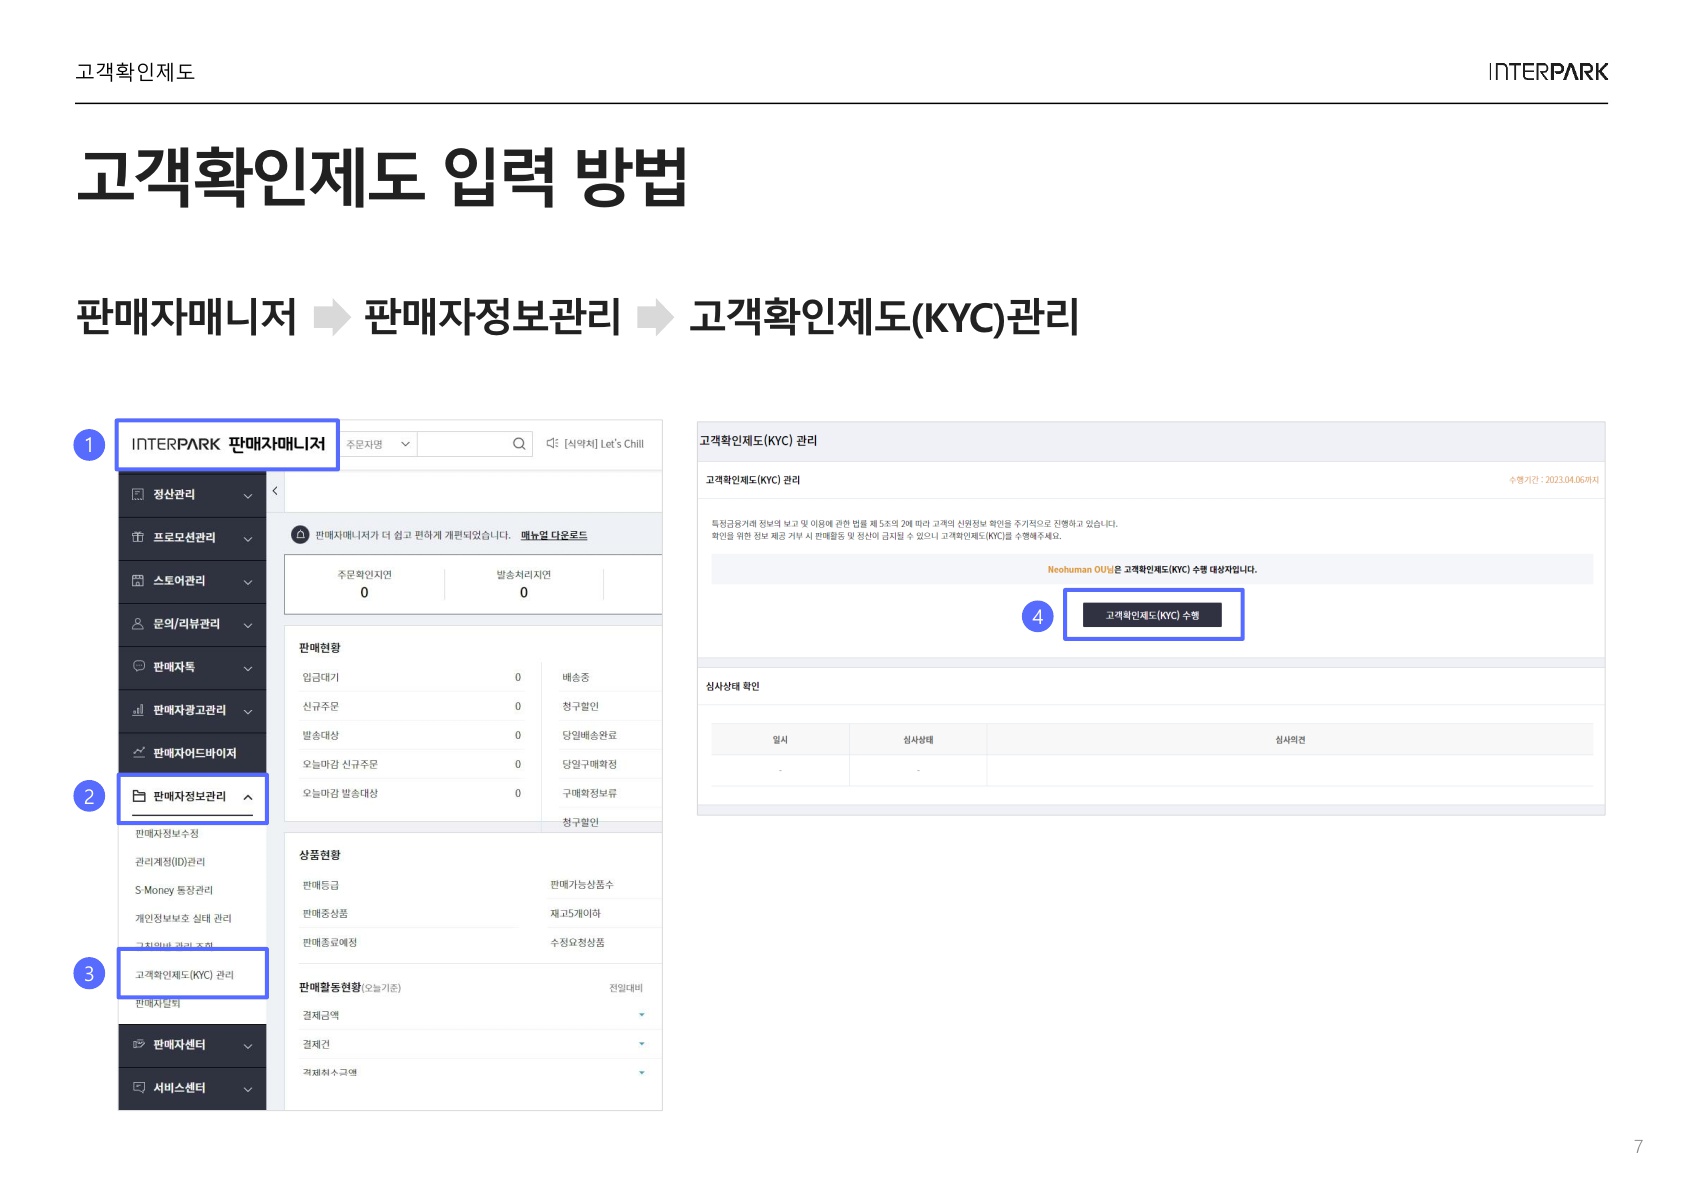The image size is (1684, 1190).
Task: Click the 매뉴얼 다운로드 link
Action: pos(554,536)
